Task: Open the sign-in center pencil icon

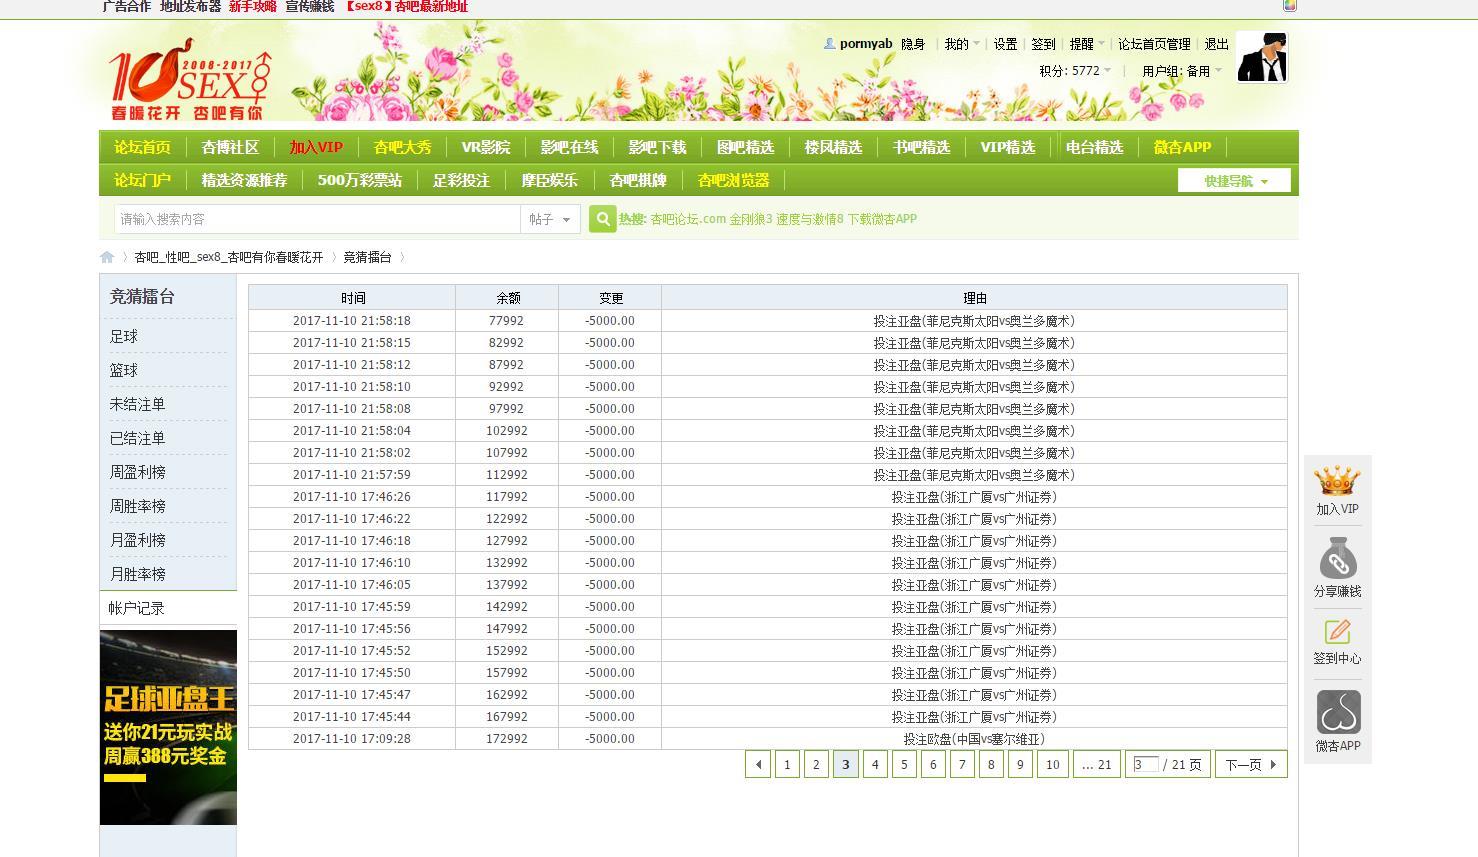Action: (x=1337, y=632)
